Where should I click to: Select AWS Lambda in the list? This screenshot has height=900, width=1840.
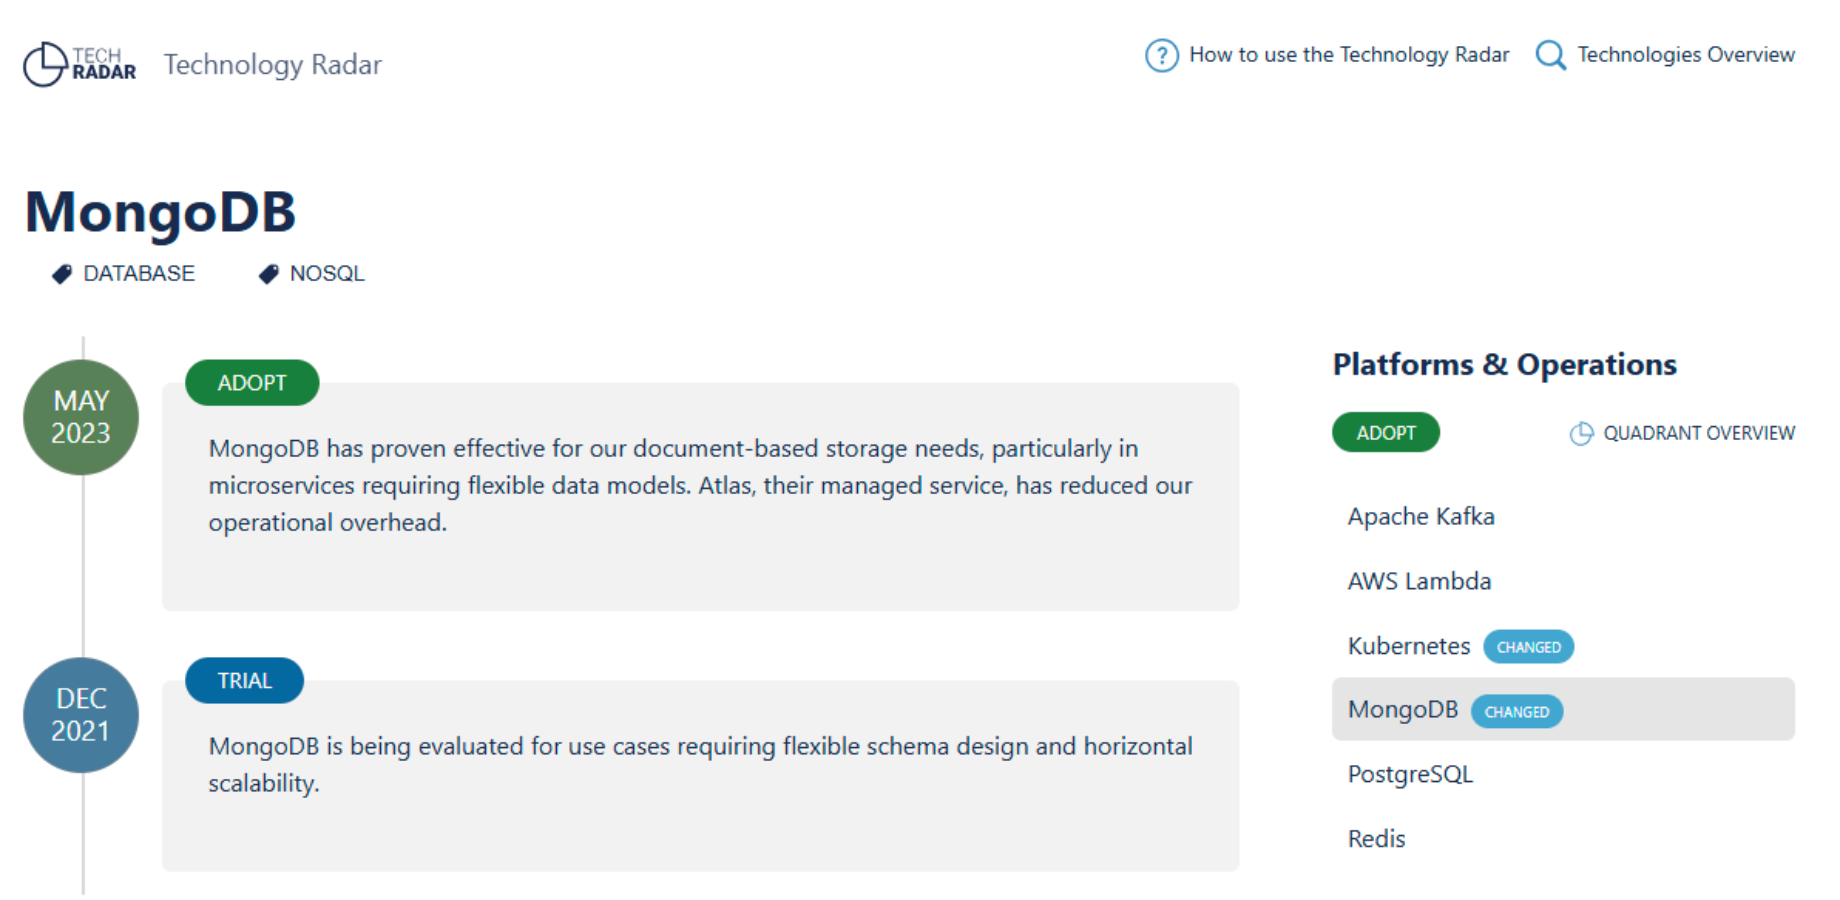(x=1419, y=581)
